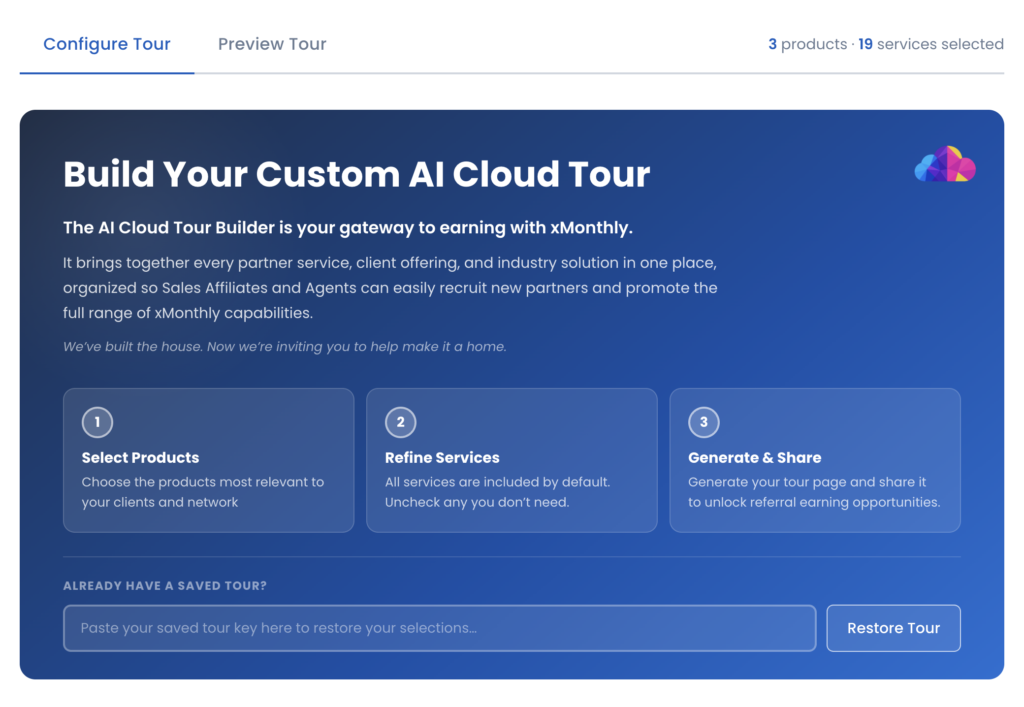The width and height of the screenshot is (1024, 707).
Task: Click the step 2 number circle
Action: coord(400,422)
